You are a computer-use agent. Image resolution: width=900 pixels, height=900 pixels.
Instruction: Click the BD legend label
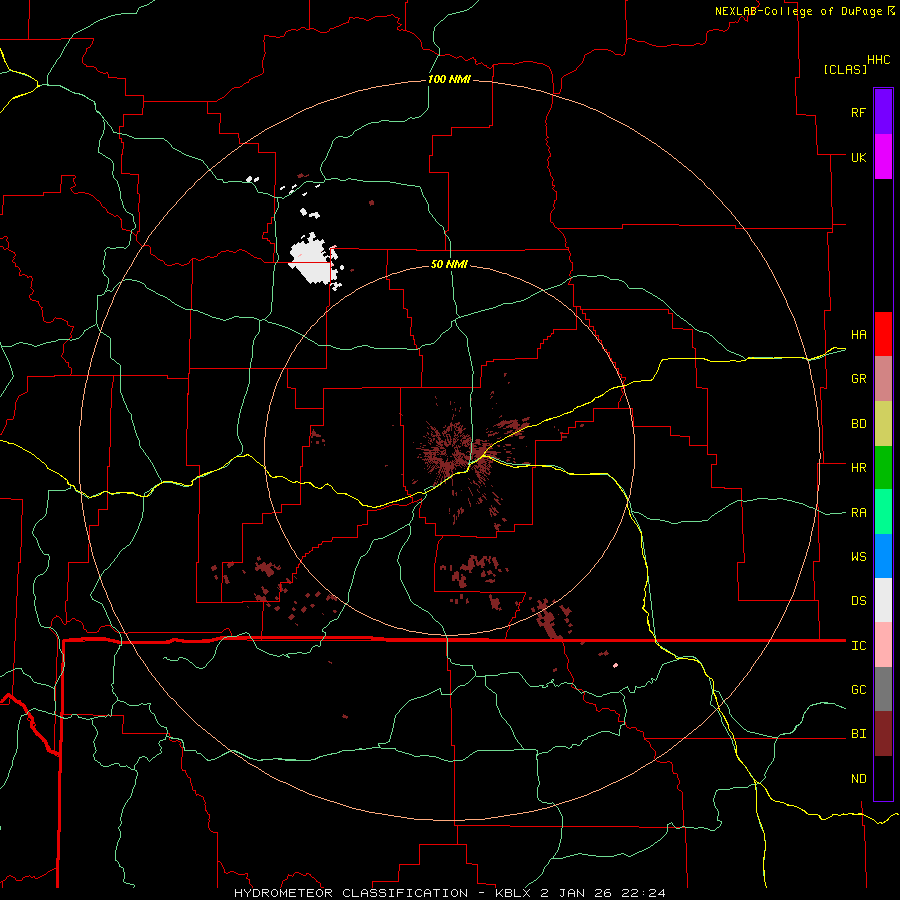click(858, 424)
